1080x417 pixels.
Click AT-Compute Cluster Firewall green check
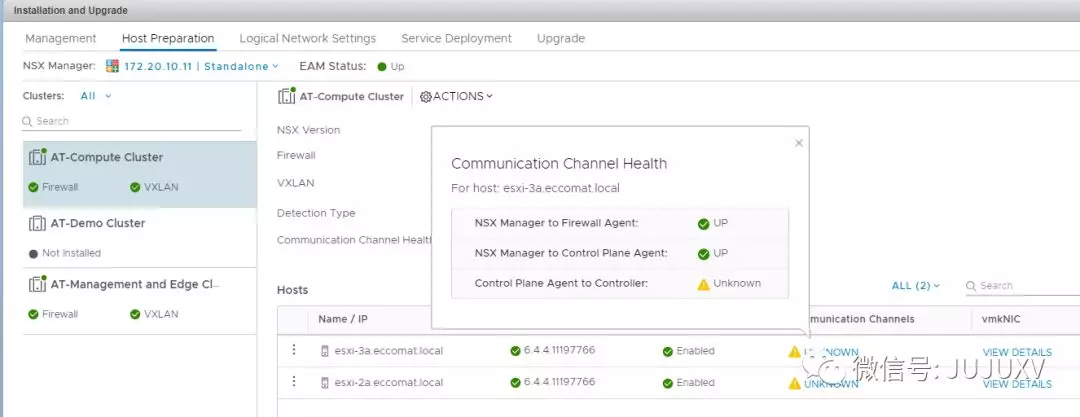pyautogui.click(x=33, y=187)
